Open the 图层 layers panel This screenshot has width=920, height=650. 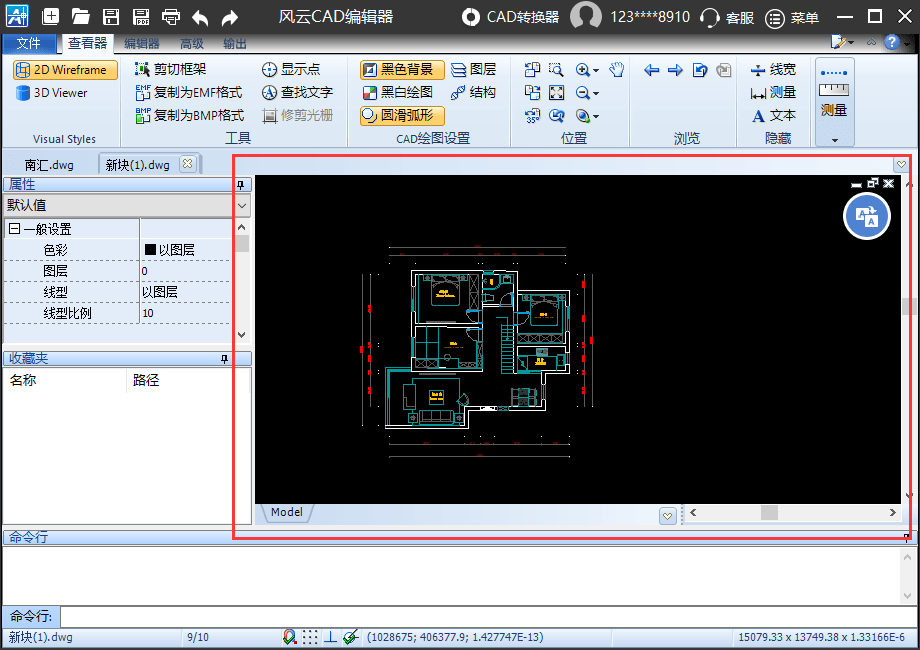pyautogui.click(x=472, y=69)
